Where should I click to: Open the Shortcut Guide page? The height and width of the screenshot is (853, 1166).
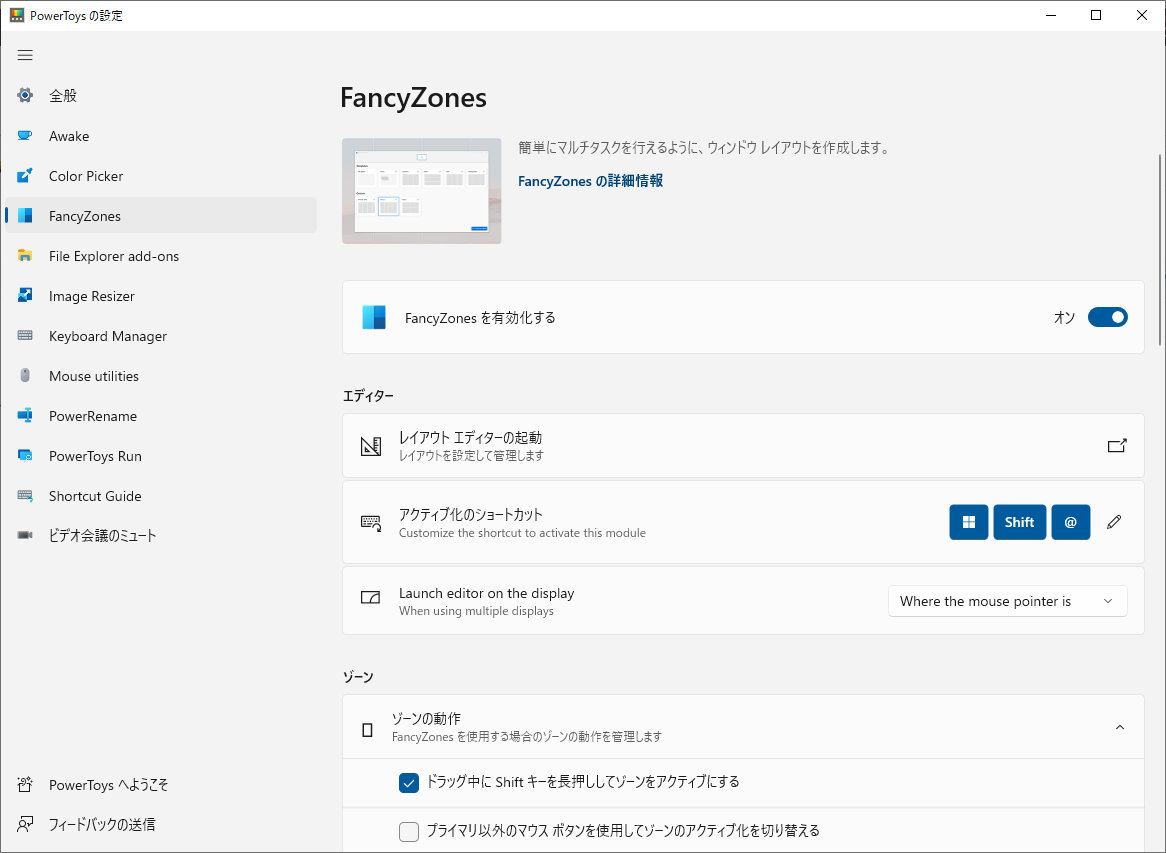pos(161,496)
